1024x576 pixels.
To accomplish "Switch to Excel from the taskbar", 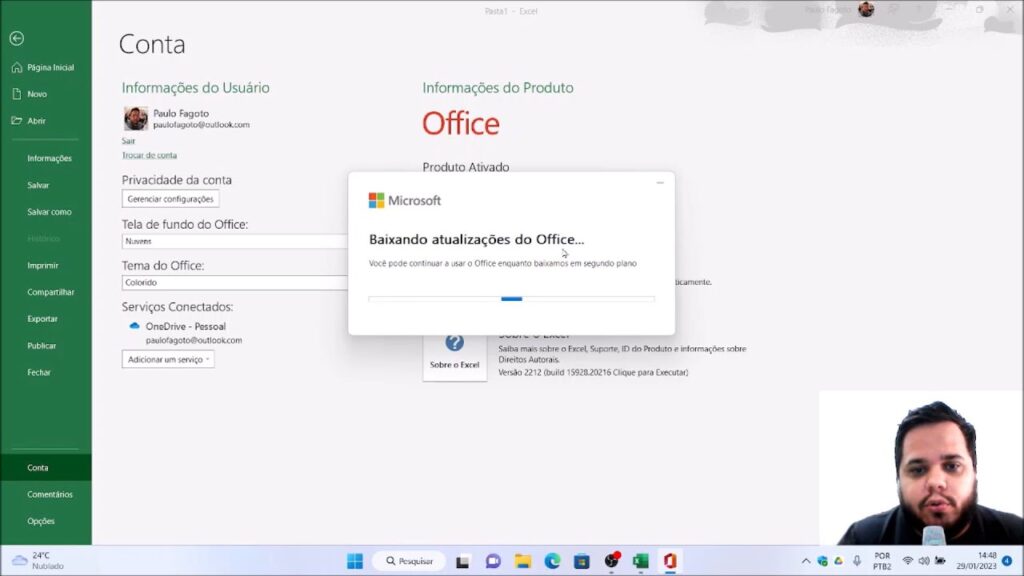I will [x=641, y=561].
